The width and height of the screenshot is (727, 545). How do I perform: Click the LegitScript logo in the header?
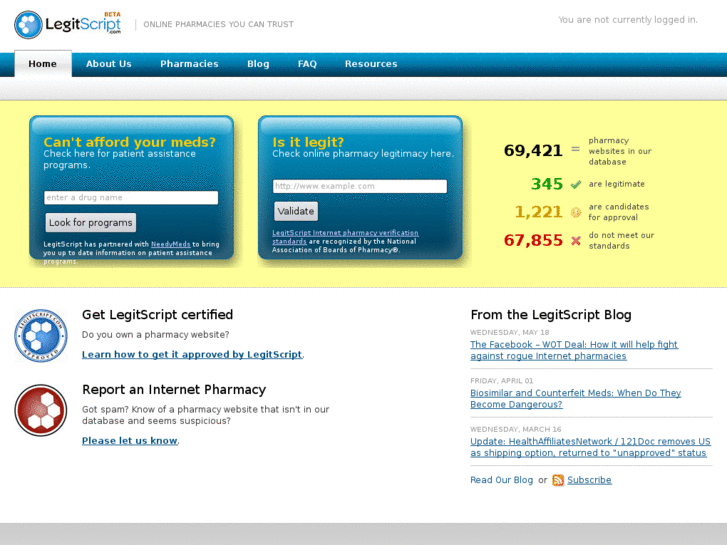point(68,24)
